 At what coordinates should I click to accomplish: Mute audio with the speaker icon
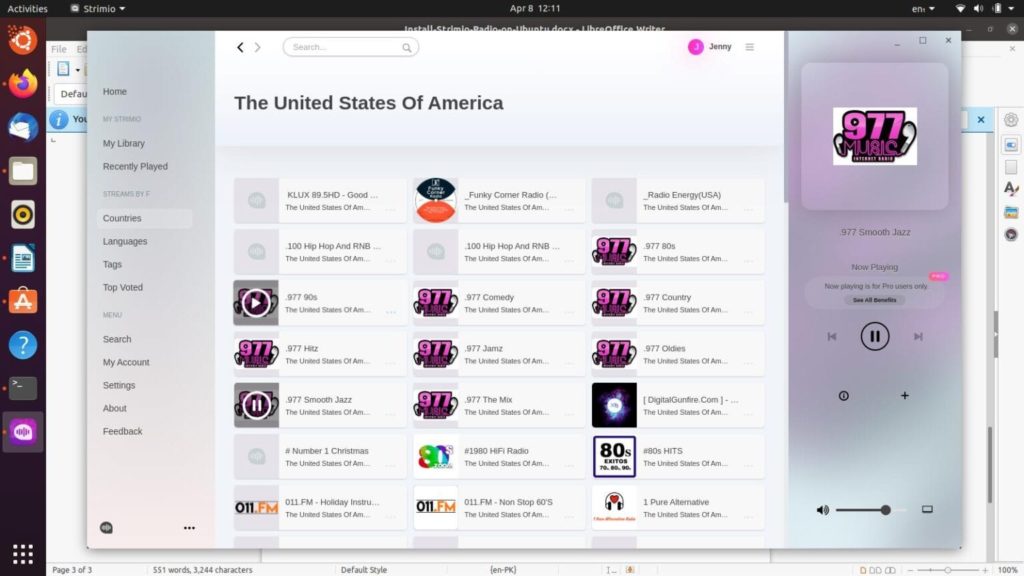[x=822, y=510]
